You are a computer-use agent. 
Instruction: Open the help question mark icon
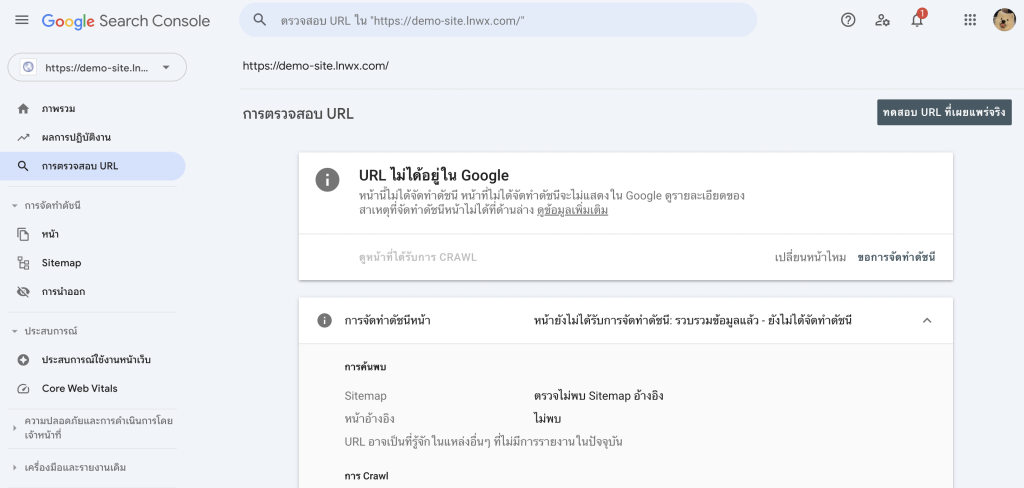click(x=848, y=20)
